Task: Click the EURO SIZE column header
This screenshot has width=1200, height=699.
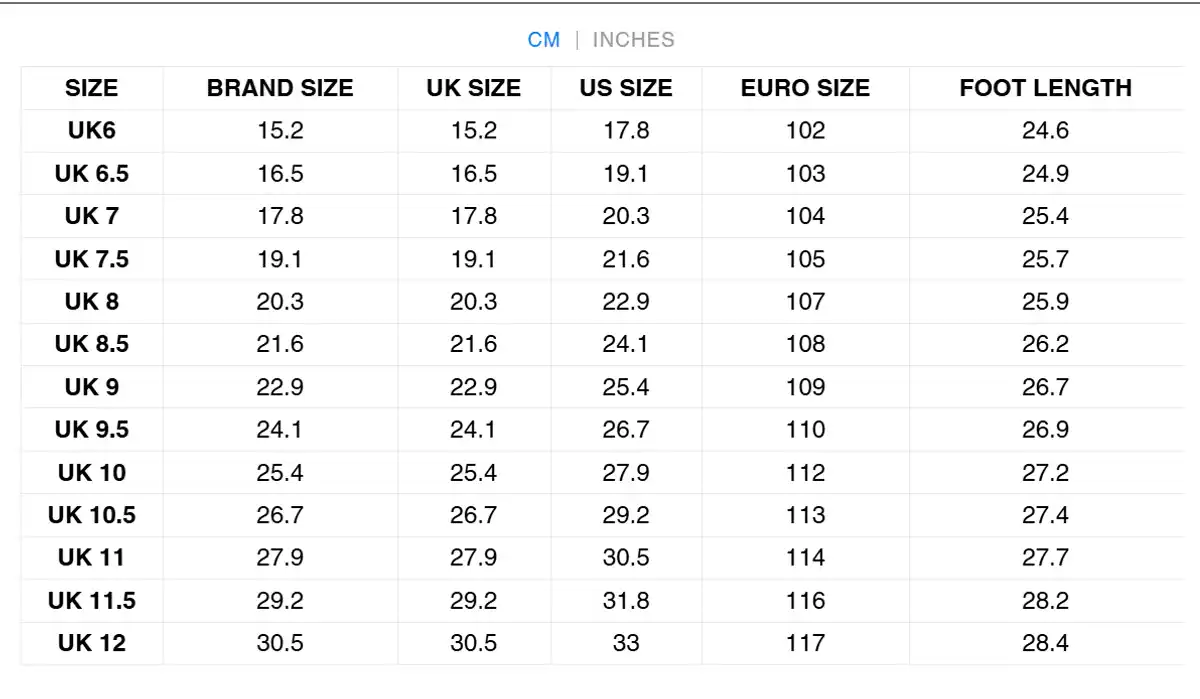Action: [x=805, y=88]
